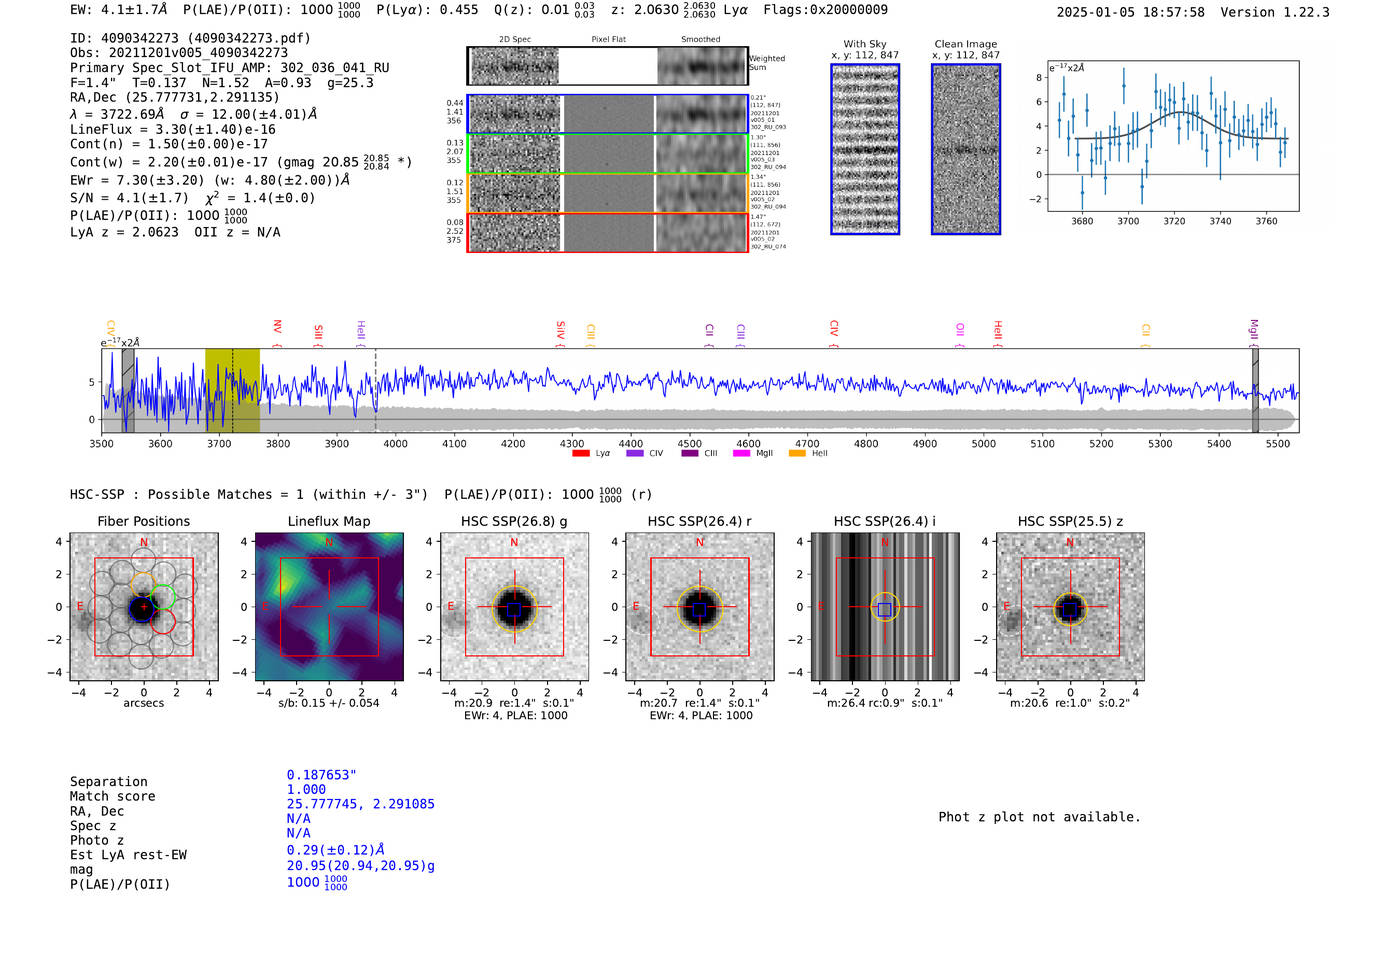
Task: Click the 2D Spec column header
Action: [x=515, y=40]
